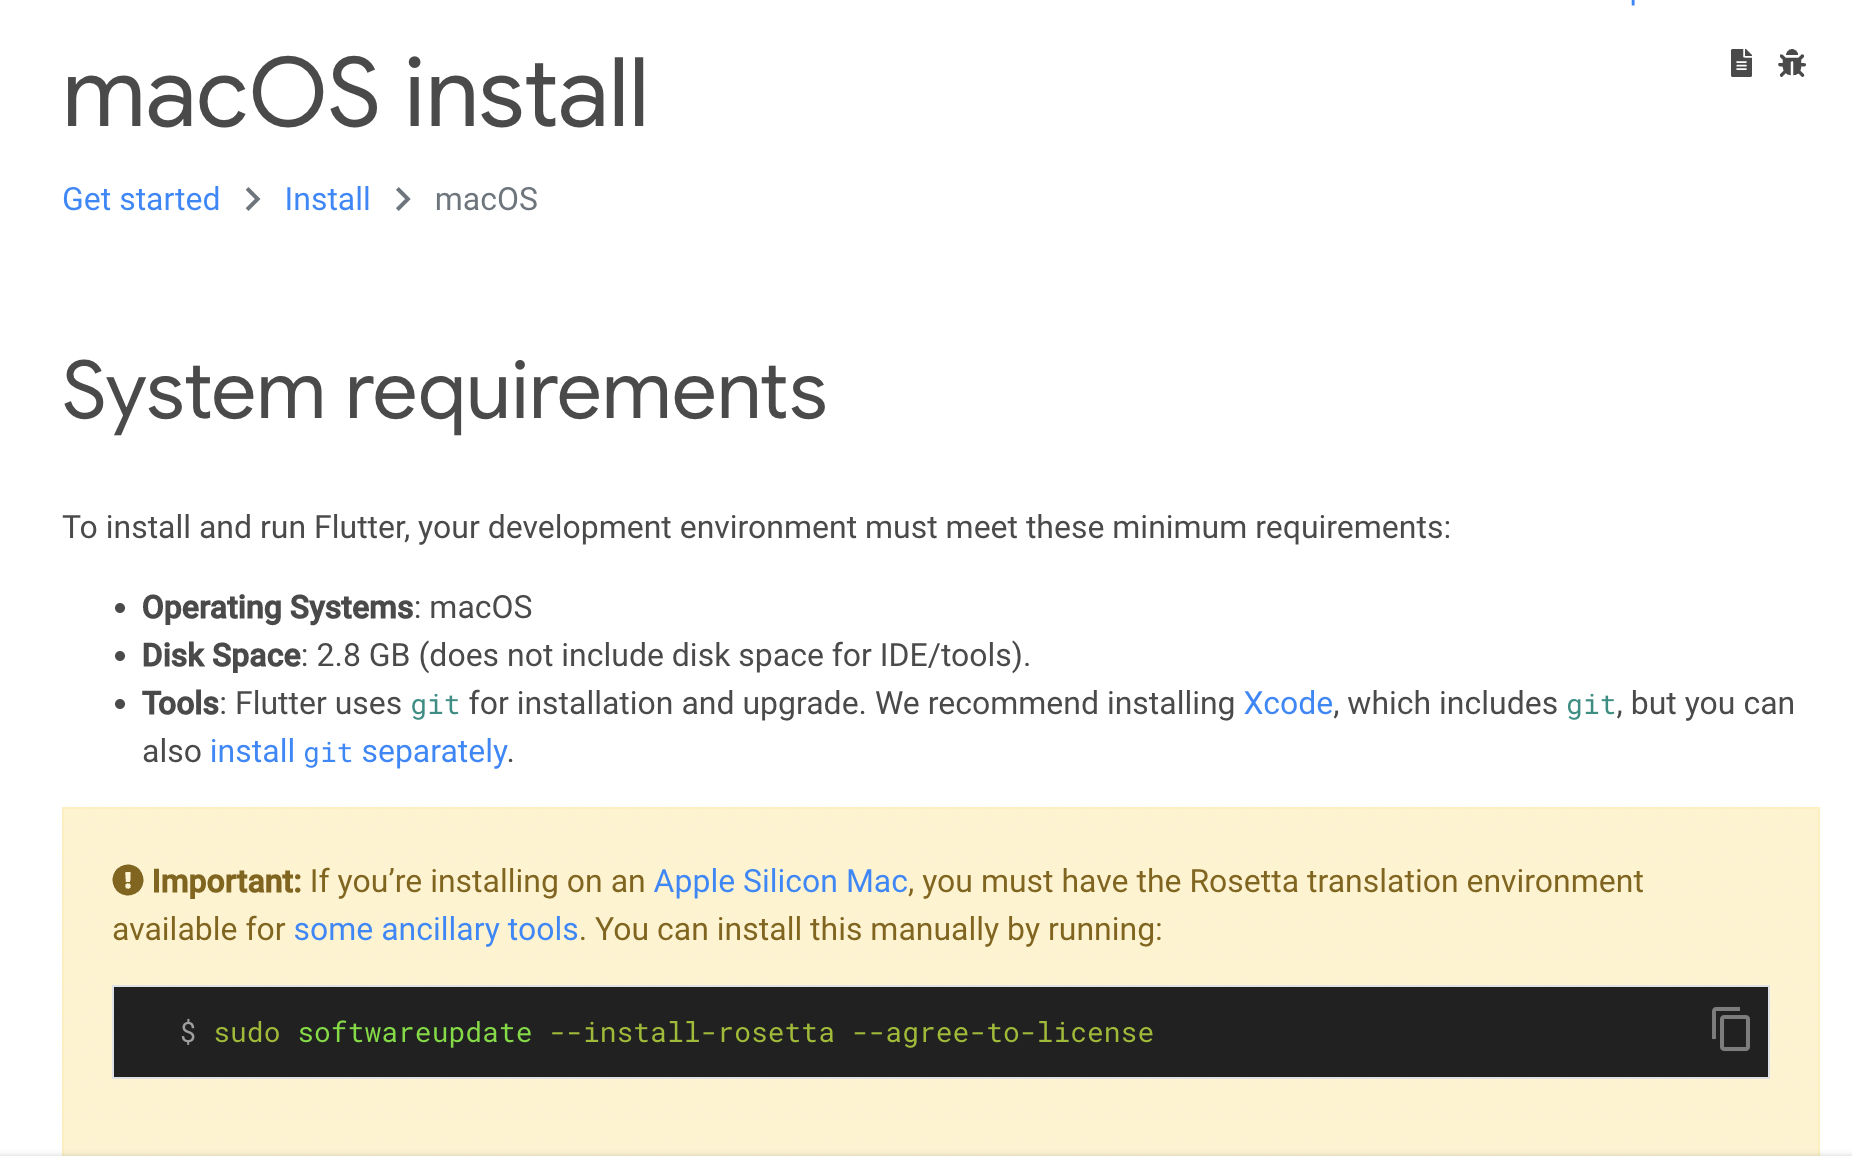Click the dollar prompt in code block
The width and height of the screenshot is (1852, 1166).
(188, 1032)
